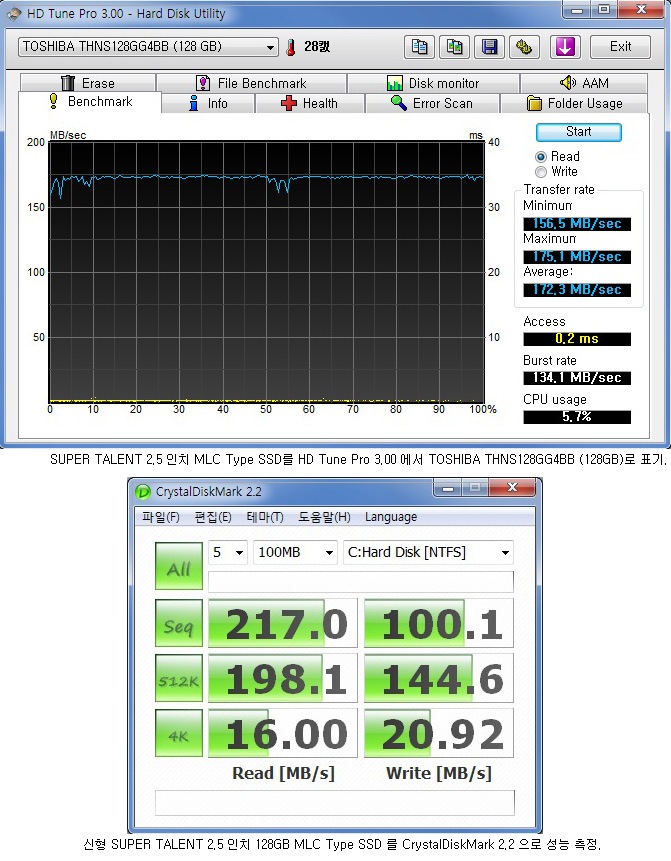Switch to the File Benchmark tab

[x=251, y=83]
